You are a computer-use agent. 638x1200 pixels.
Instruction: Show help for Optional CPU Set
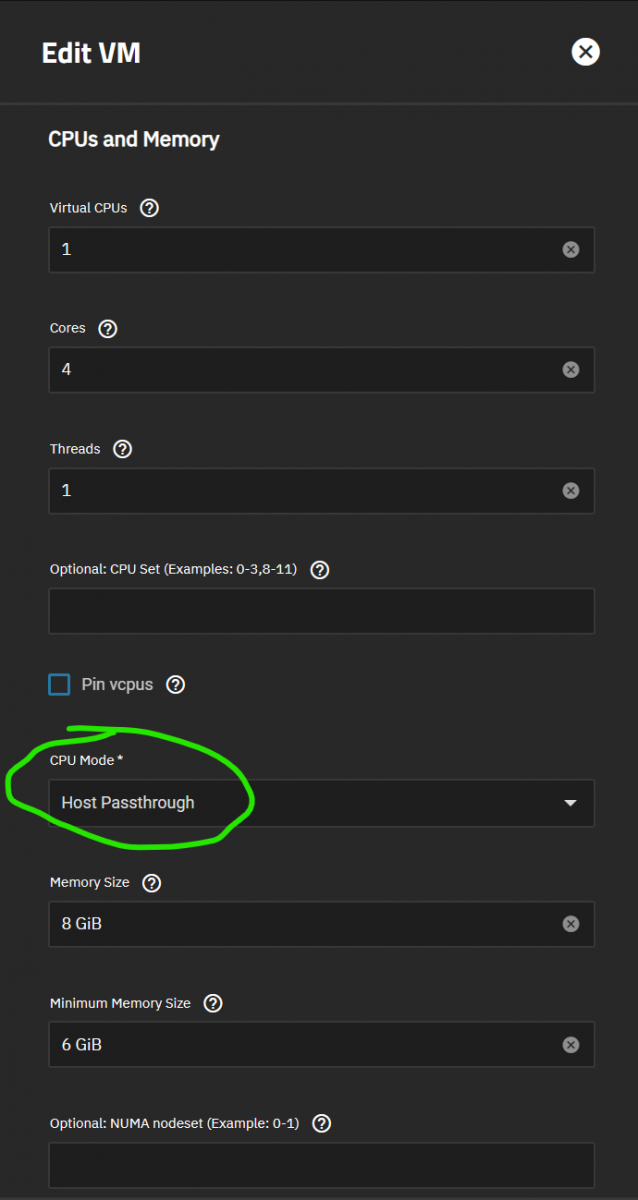tap(320, 570)
